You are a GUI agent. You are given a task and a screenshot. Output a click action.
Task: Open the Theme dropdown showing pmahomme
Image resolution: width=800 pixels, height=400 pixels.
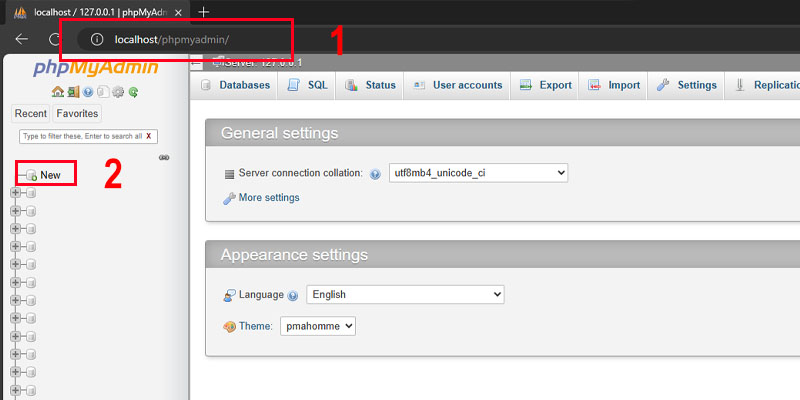pyautogui.click(x=318, y=326)
